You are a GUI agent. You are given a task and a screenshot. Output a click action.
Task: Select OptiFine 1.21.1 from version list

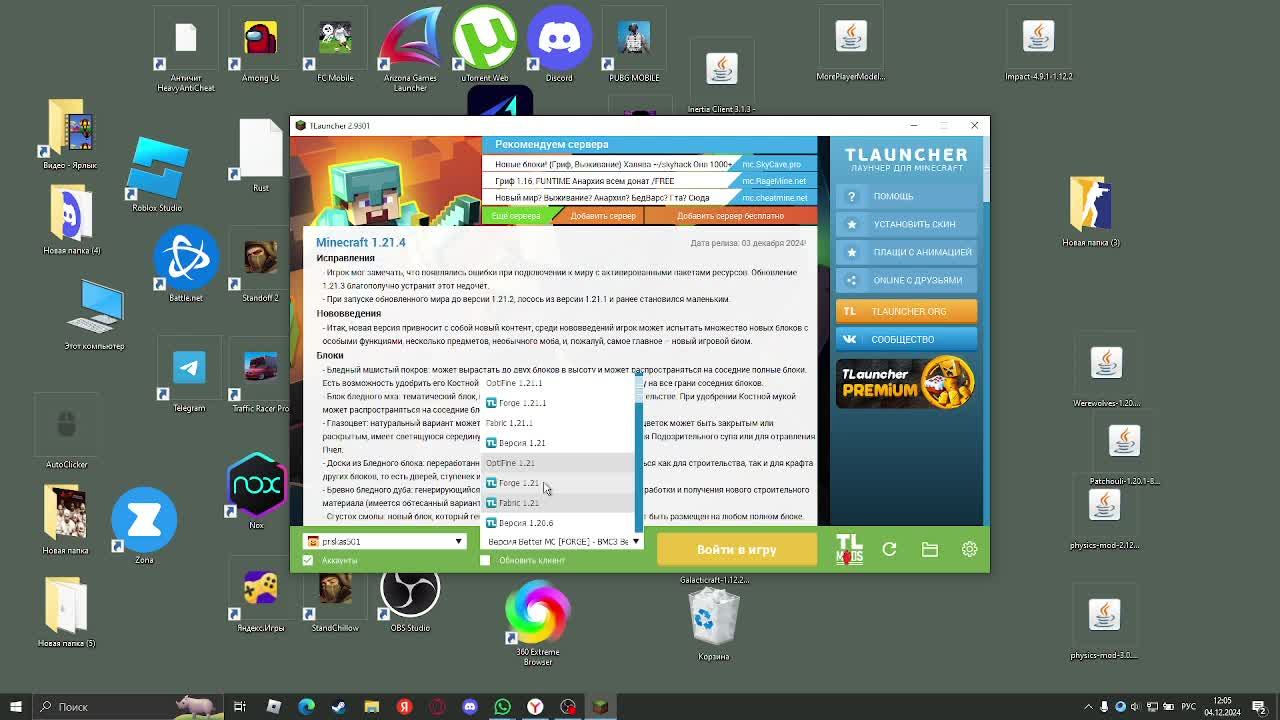(x=558, y=383)
